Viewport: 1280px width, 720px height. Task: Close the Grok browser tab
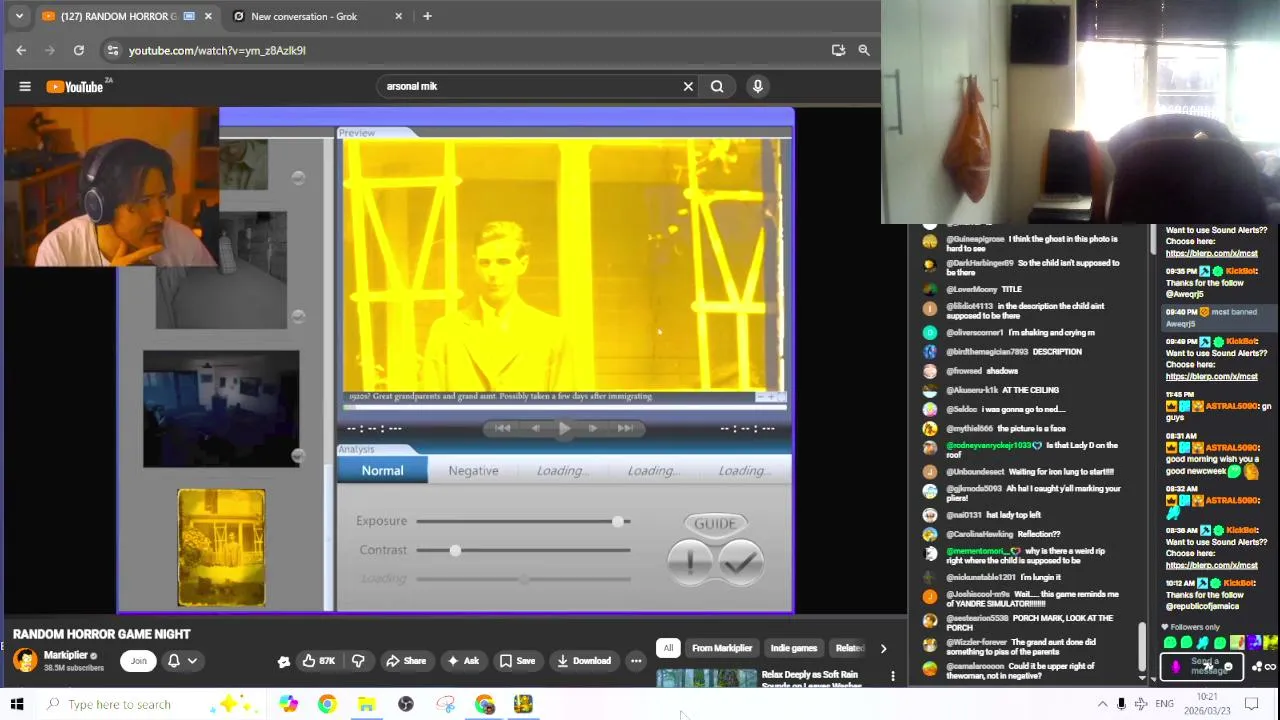coord(398,16)
